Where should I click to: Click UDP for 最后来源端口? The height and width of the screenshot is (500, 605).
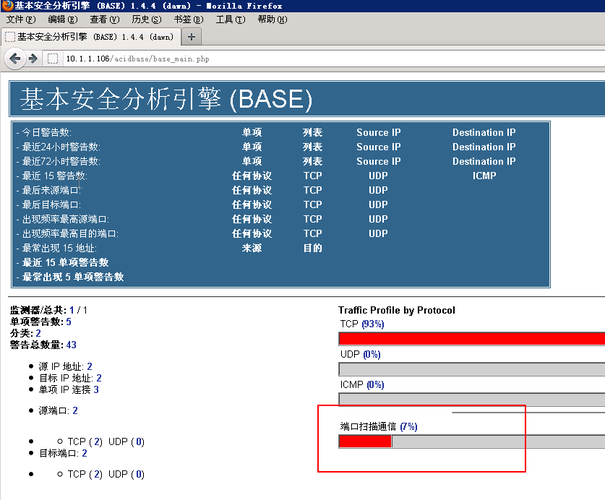pos(378,190)
